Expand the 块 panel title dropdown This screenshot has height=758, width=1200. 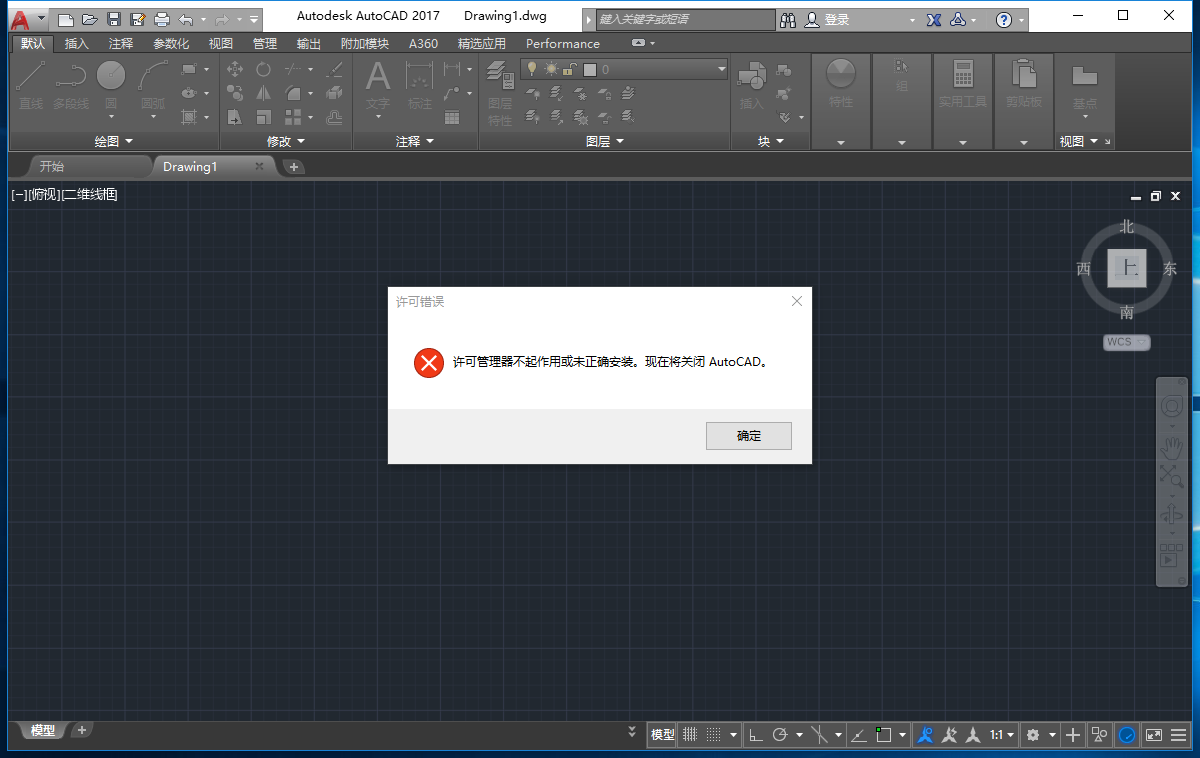[770, 142]
